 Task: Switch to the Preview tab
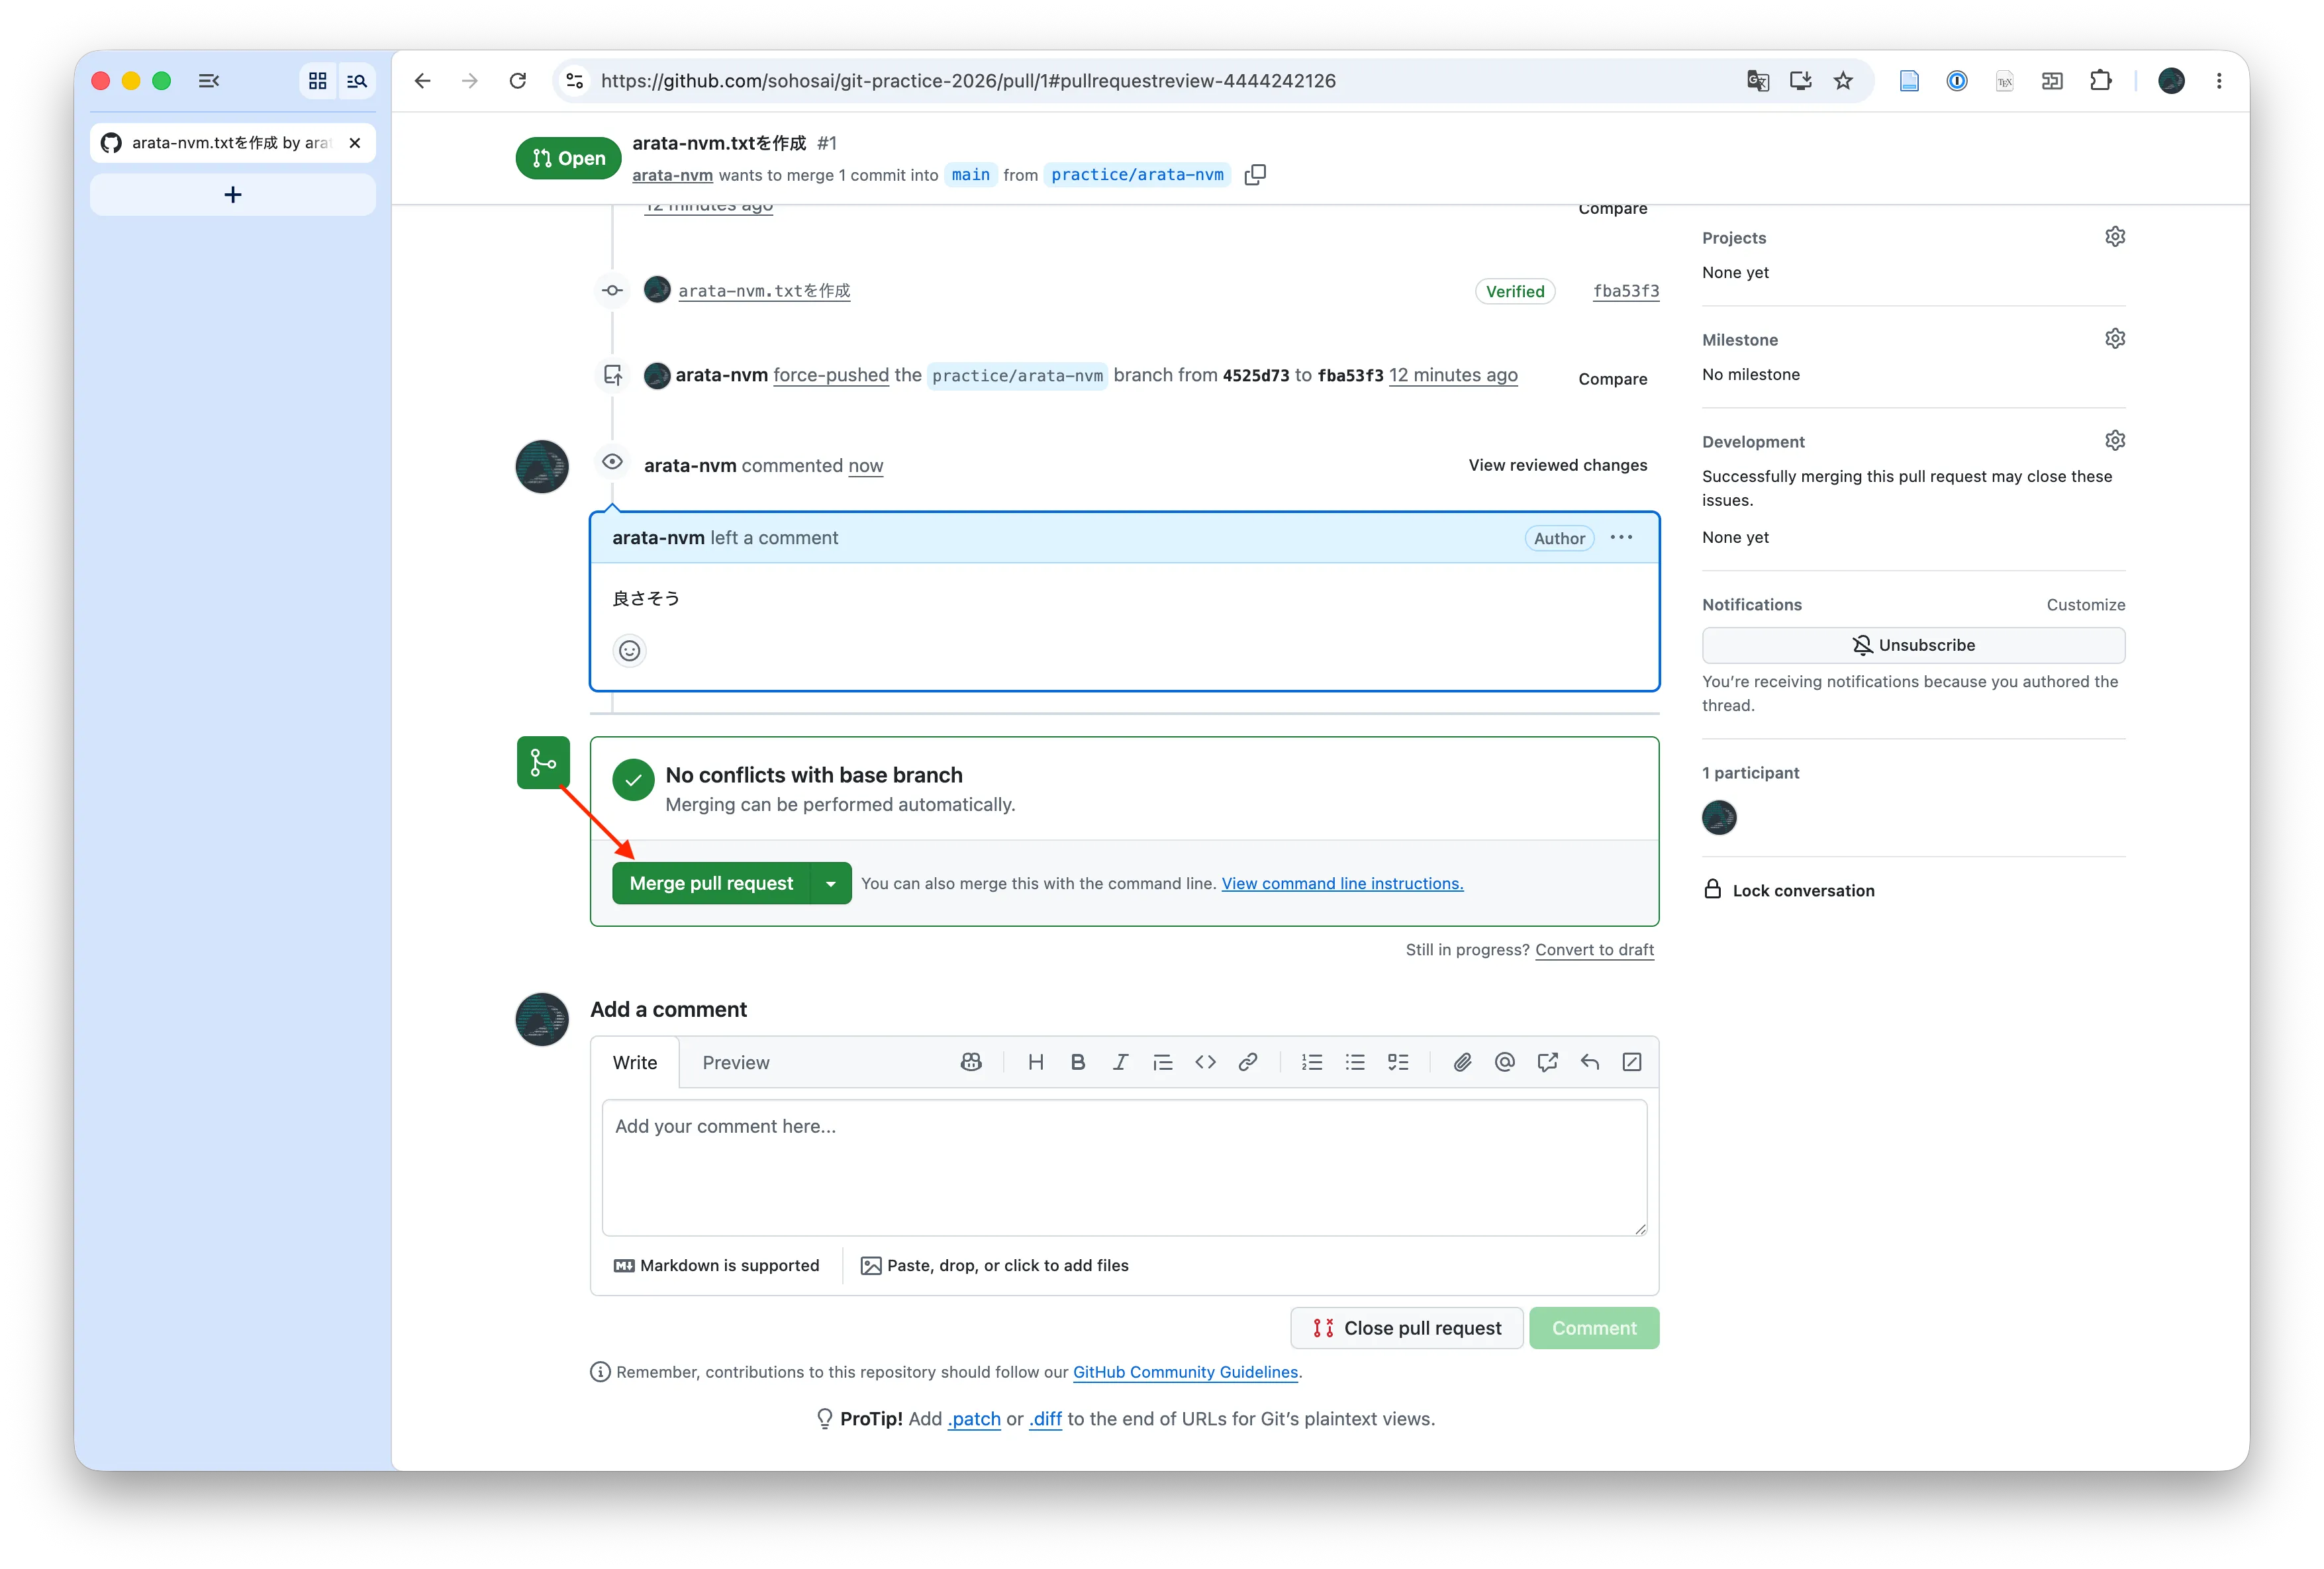(x=735, y=1062)
